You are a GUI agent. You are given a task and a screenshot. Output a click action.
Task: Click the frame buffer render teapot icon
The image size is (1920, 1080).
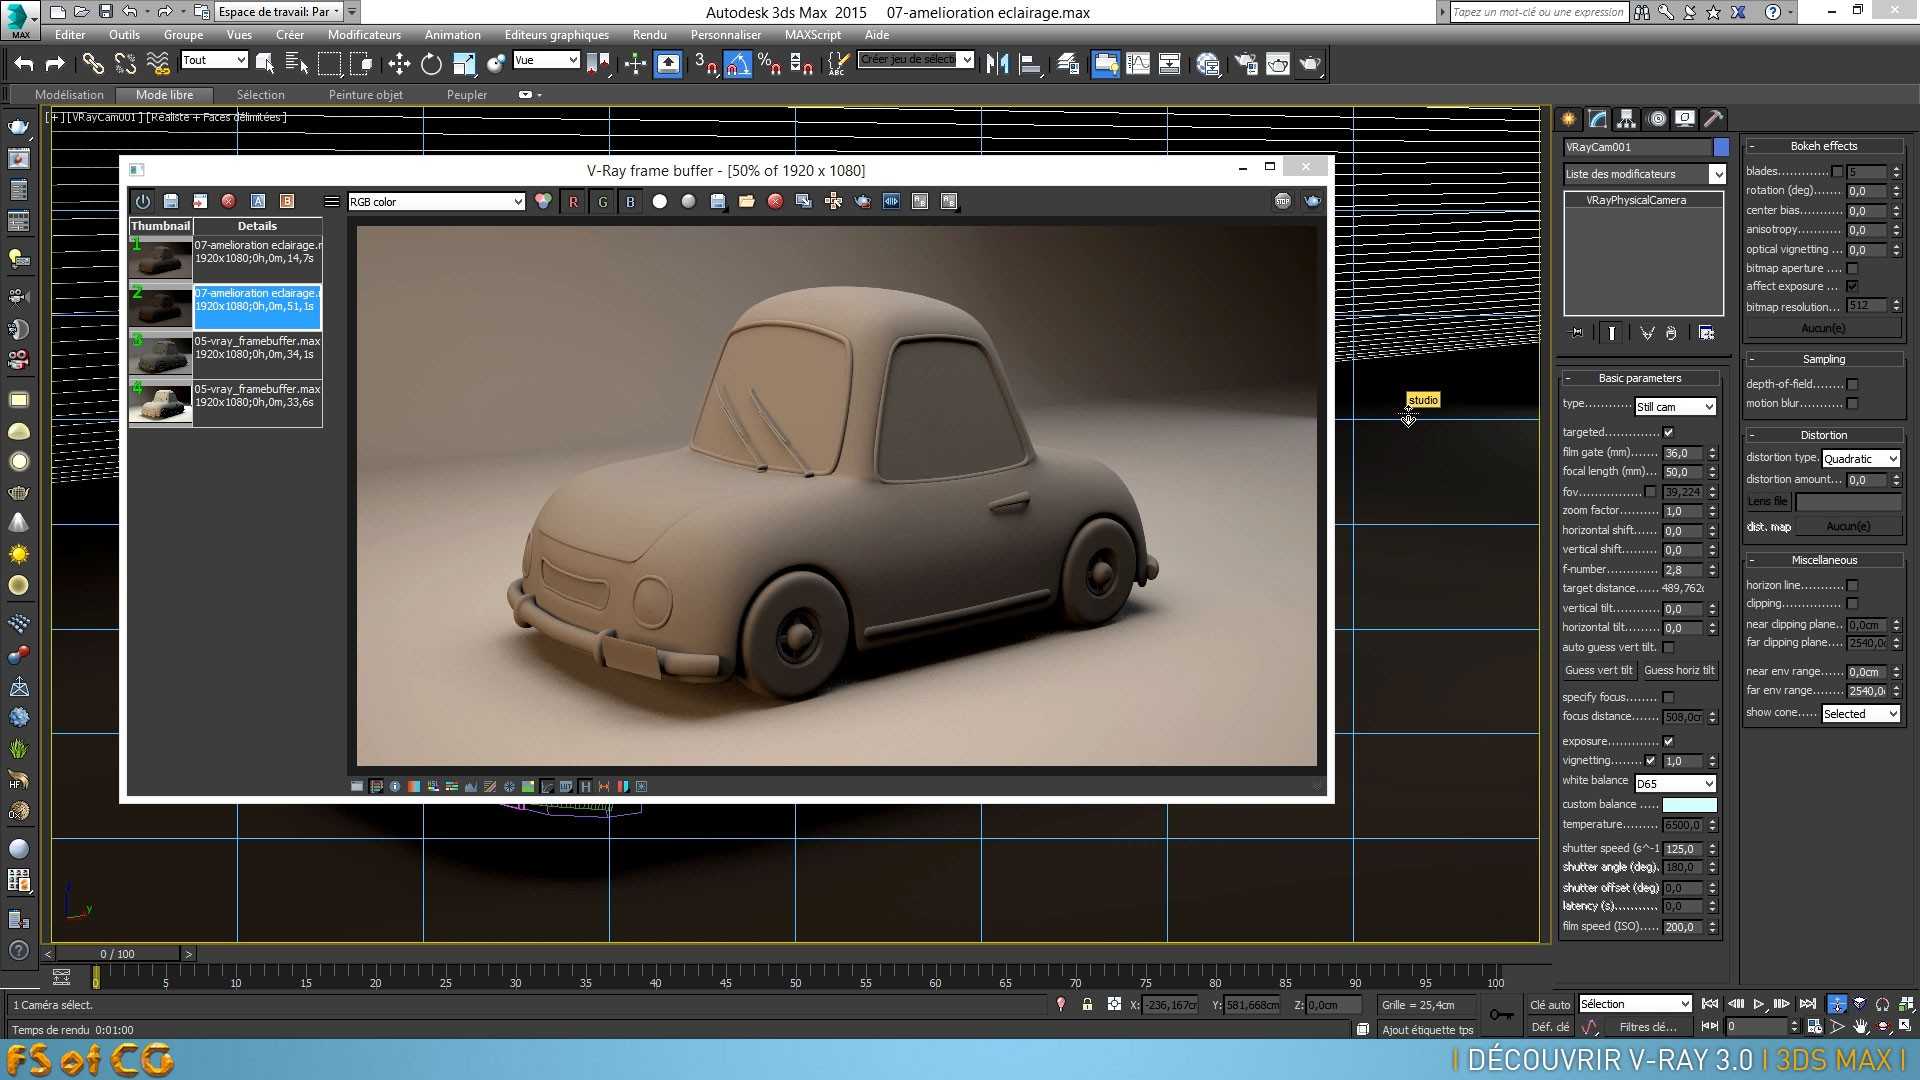pos(1312,202)
